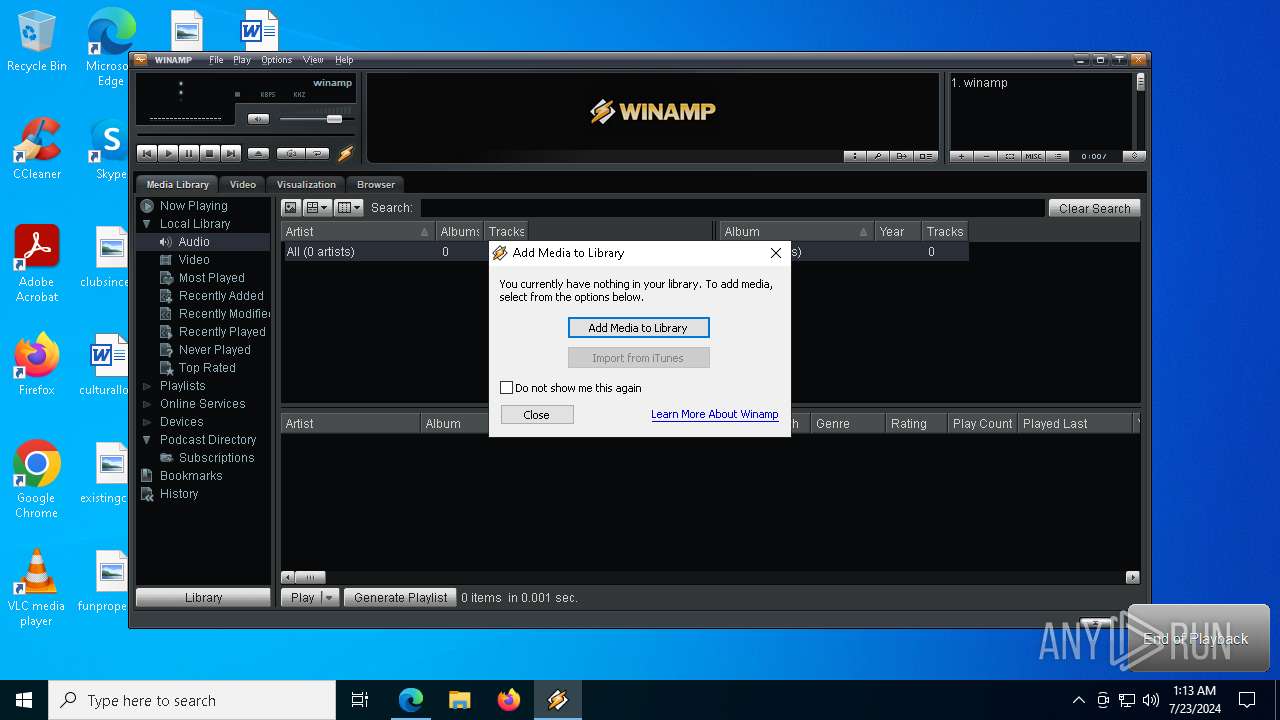Collapse the Podcast Directory node
Screen dimensions: 1280x720
pos(147,440)
